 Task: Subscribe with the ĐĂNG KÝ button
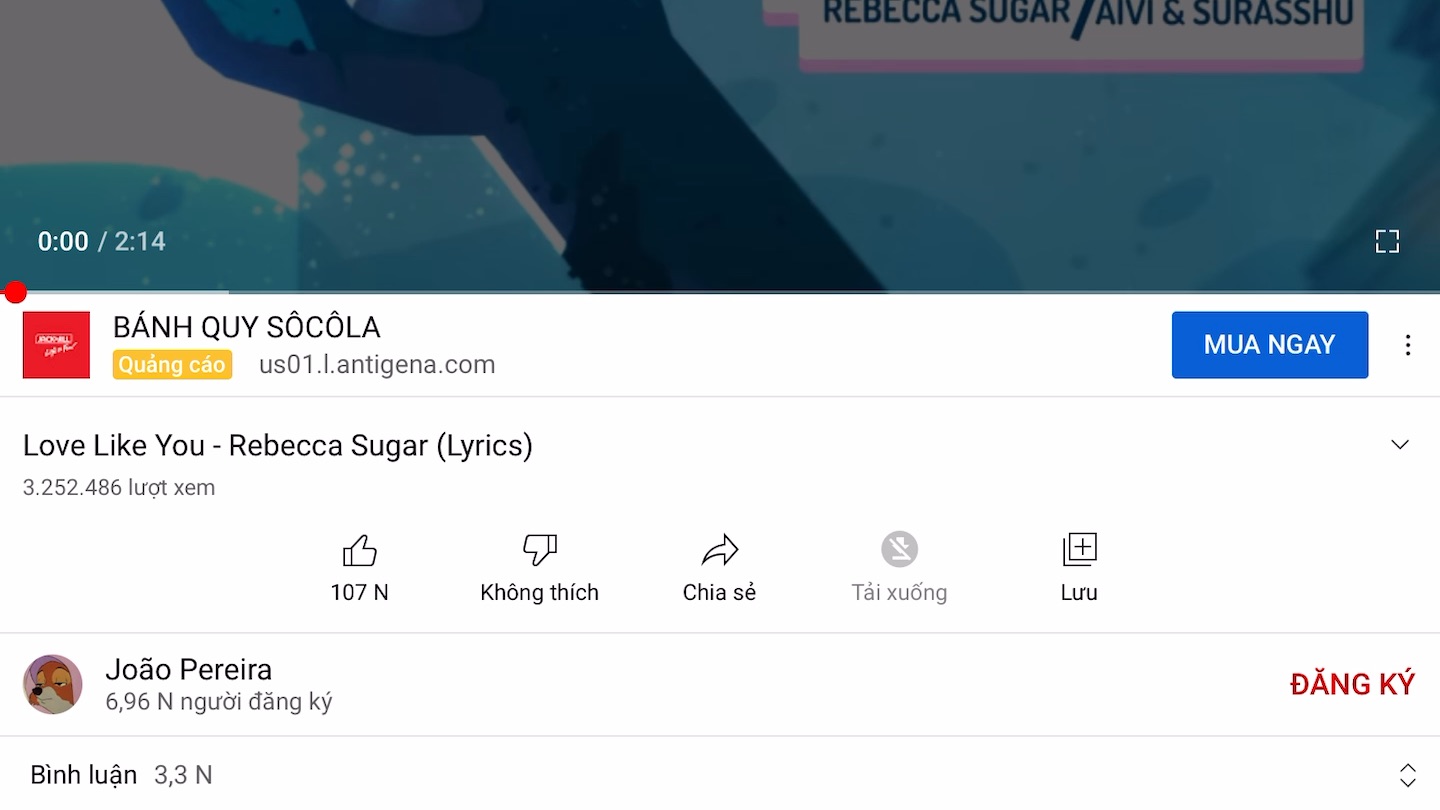pos(1352,684)
